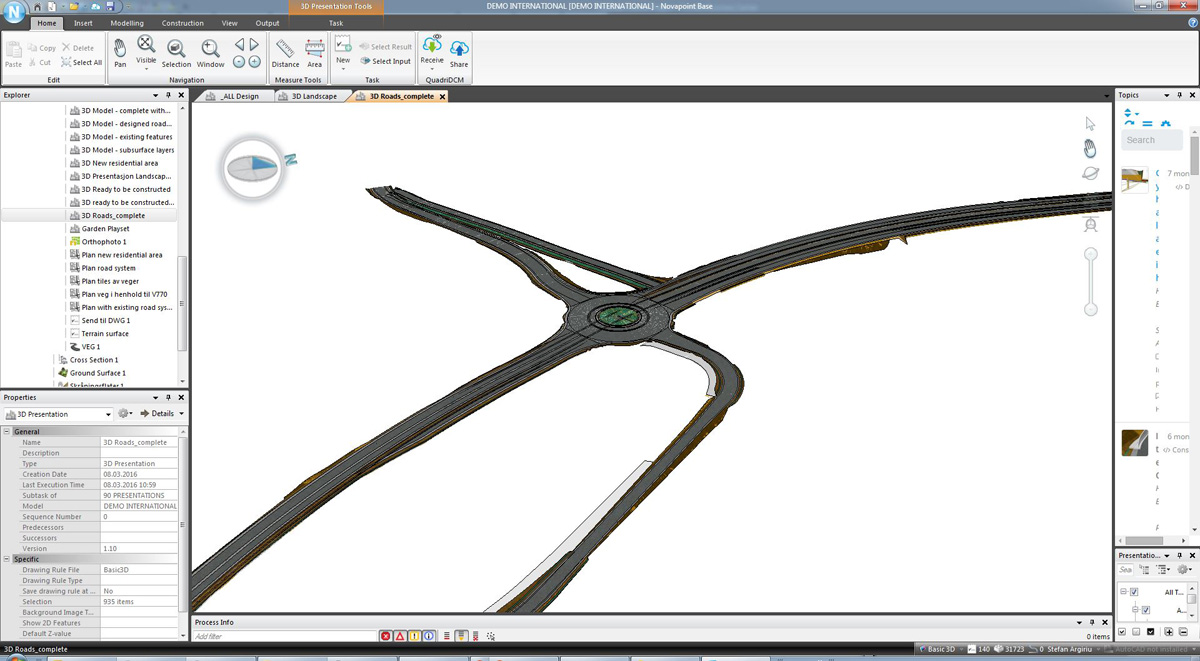Click the Topics search field

tap(1151, 140)
